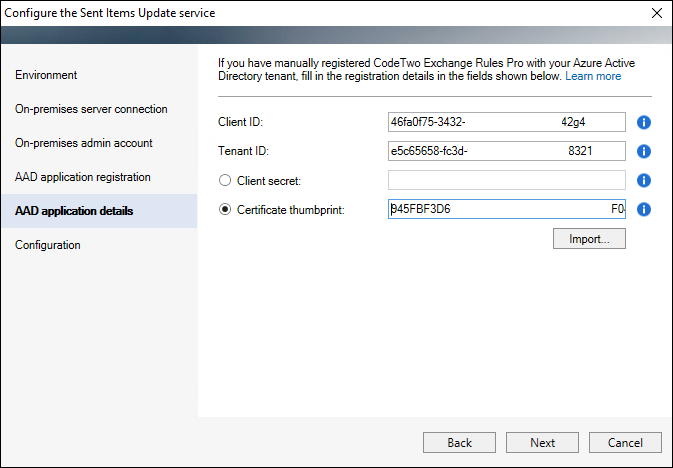Click the empty Client secret text box
The height and width of the screenshot is (468, 673).
pos(506,180)
